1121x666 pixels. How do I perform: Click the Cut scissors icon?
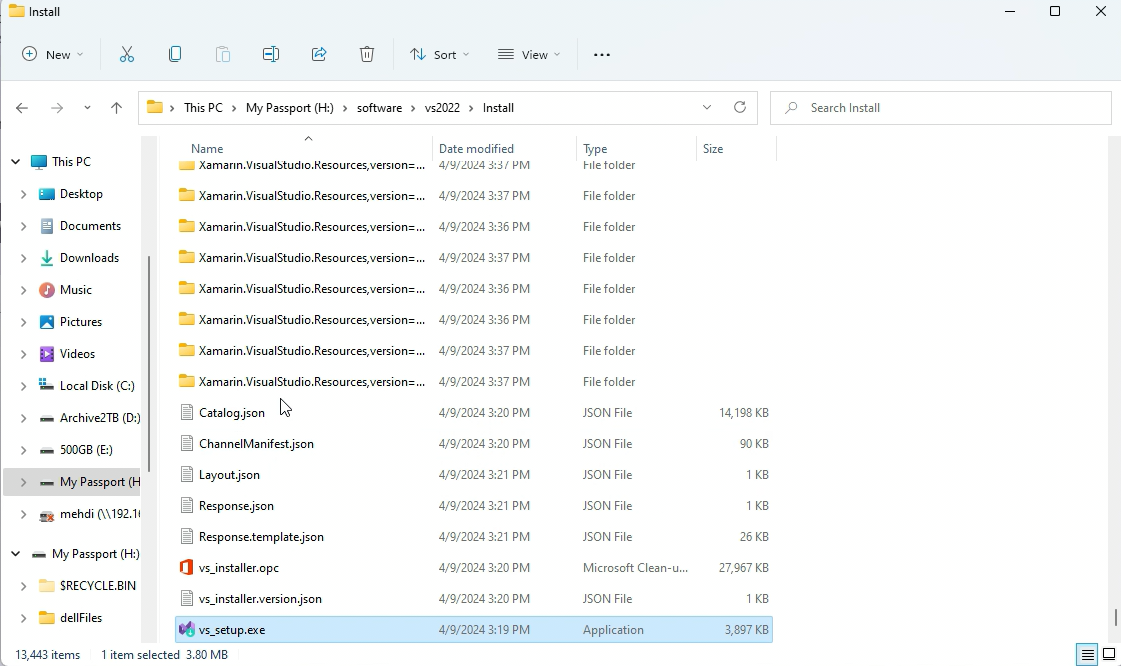coord(127,54)
